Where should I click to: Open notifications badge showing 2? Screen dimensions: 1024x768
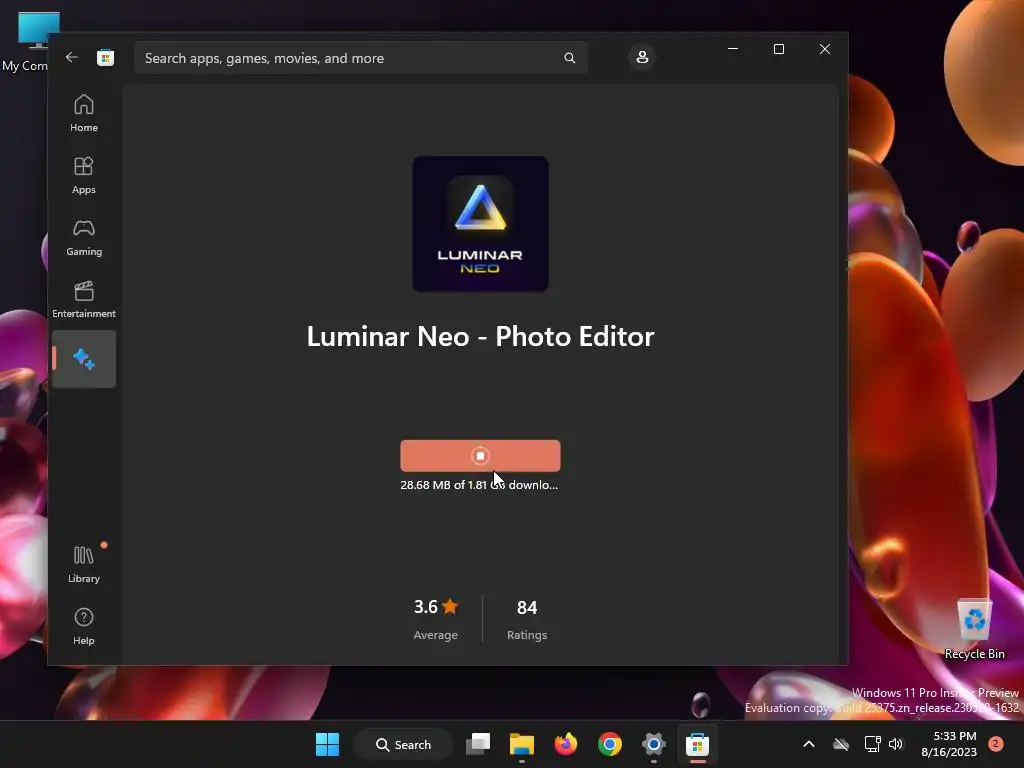(995, 744)
